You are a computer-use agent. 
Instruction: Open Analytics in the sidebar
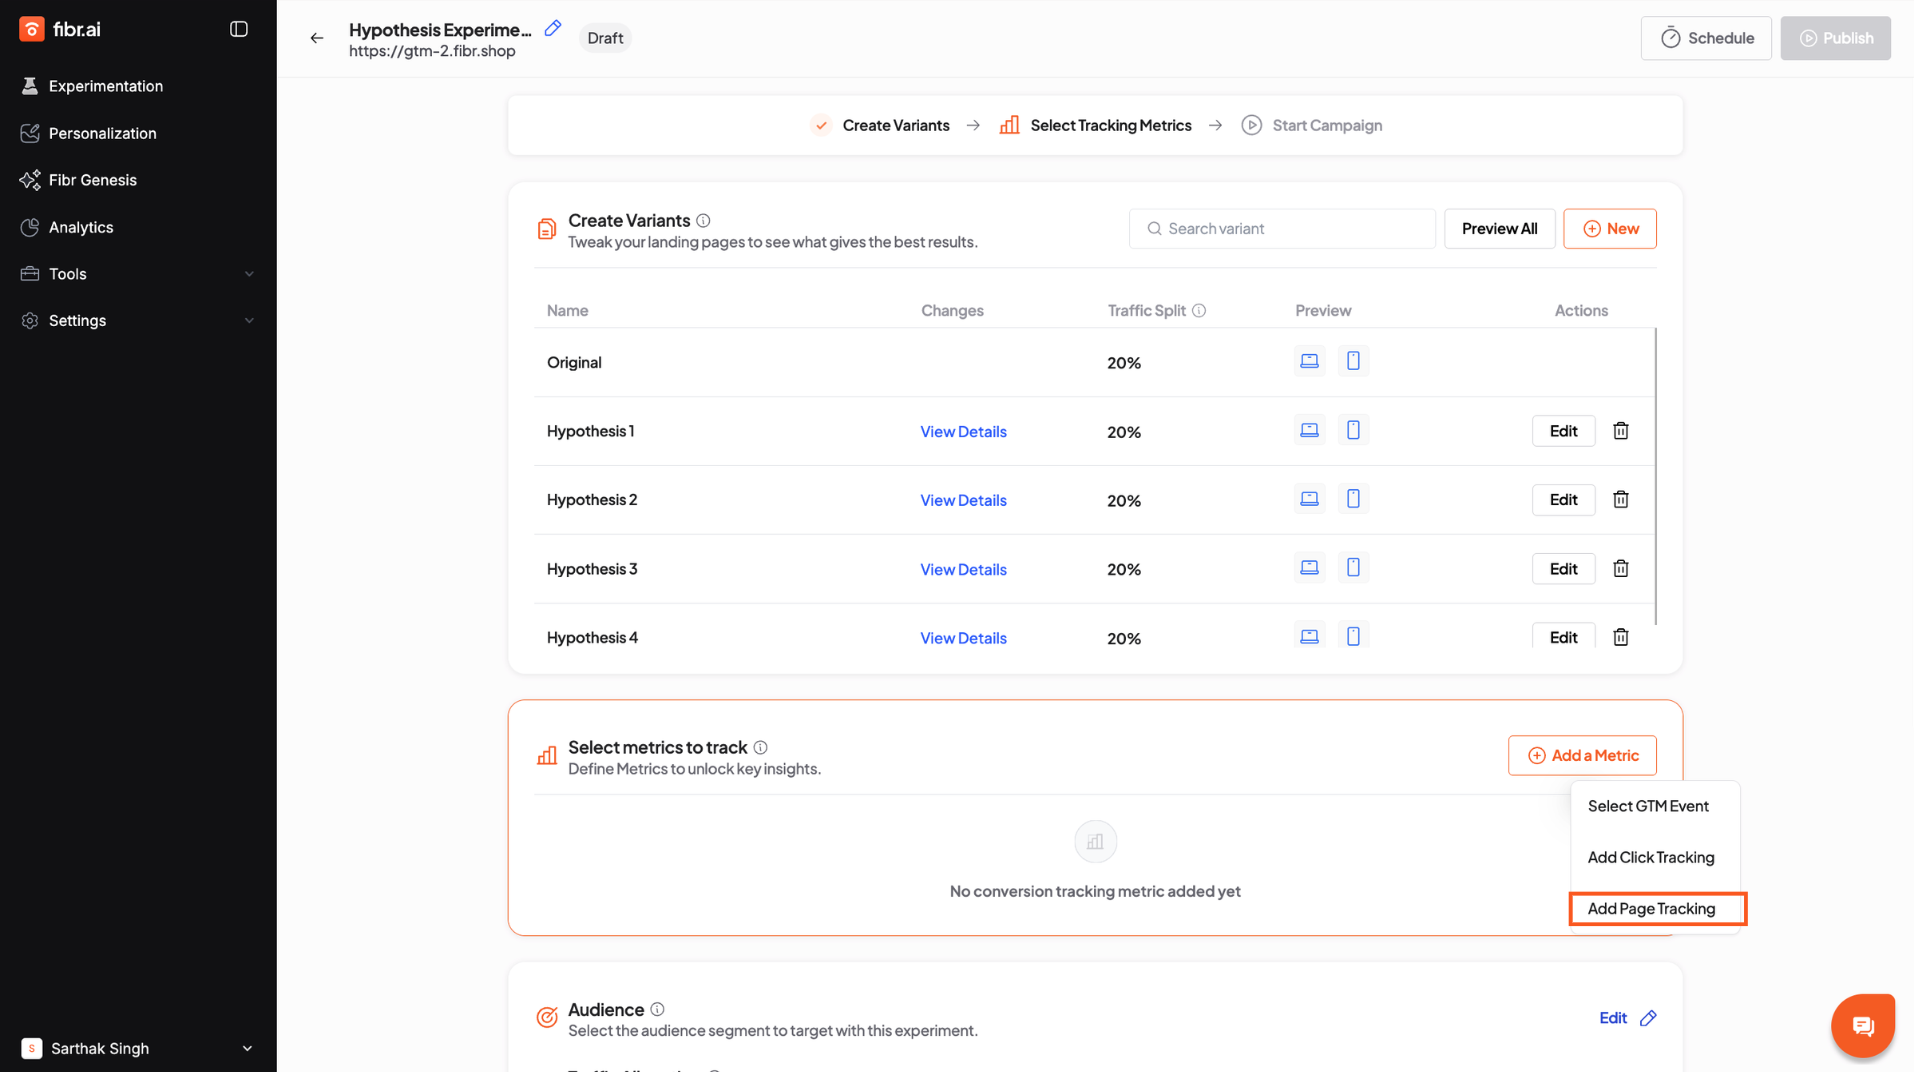click(x=81, y=227)
